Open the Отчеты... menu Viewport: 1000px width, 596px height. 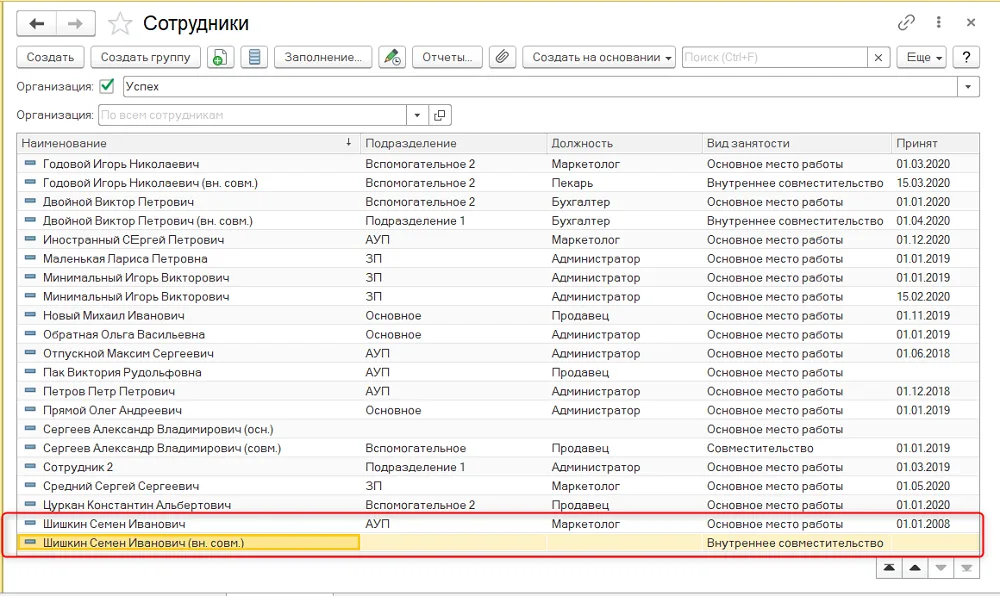click(x=447, y=57)
